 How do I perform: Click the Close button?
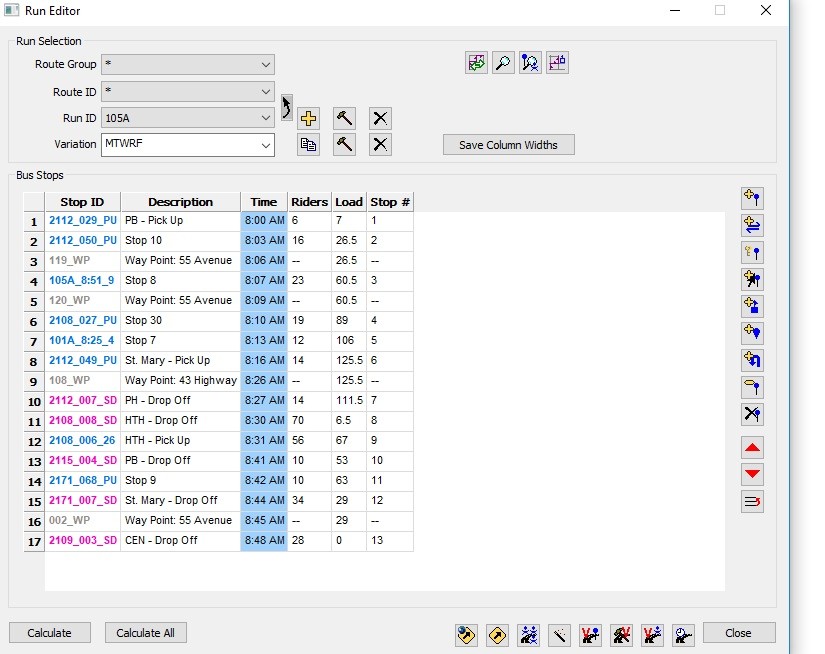coord(739,633)
